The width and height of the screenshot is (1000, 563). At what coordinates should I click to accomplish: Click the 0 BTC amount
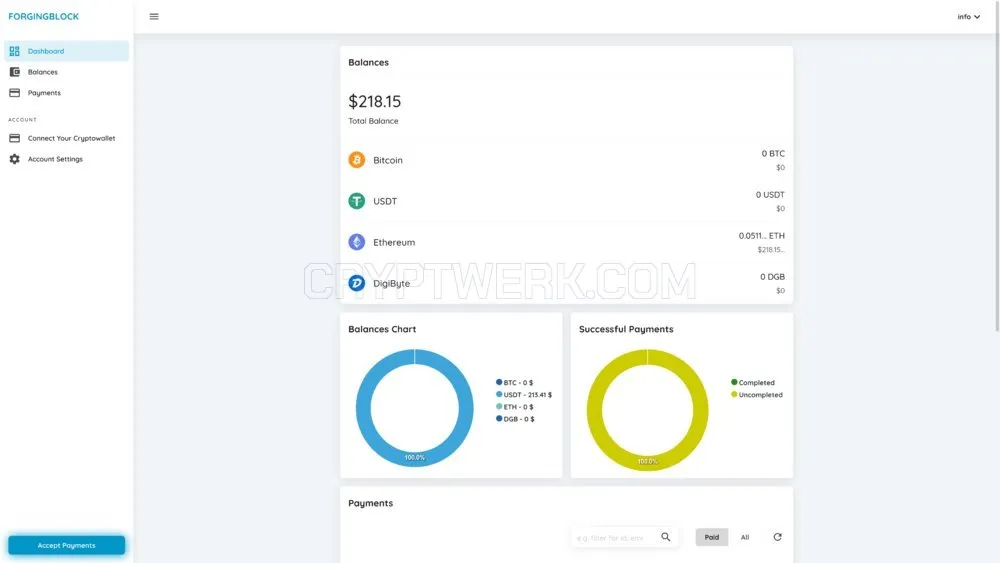pyautogui.click(x=773, y=154)
